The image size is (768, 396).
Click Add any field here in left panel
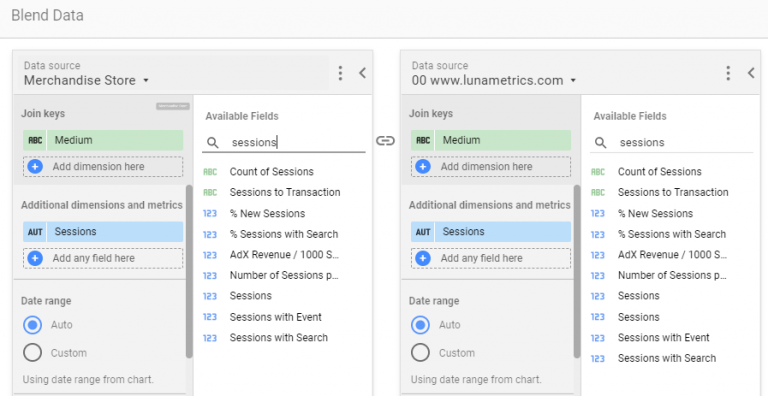103,258
